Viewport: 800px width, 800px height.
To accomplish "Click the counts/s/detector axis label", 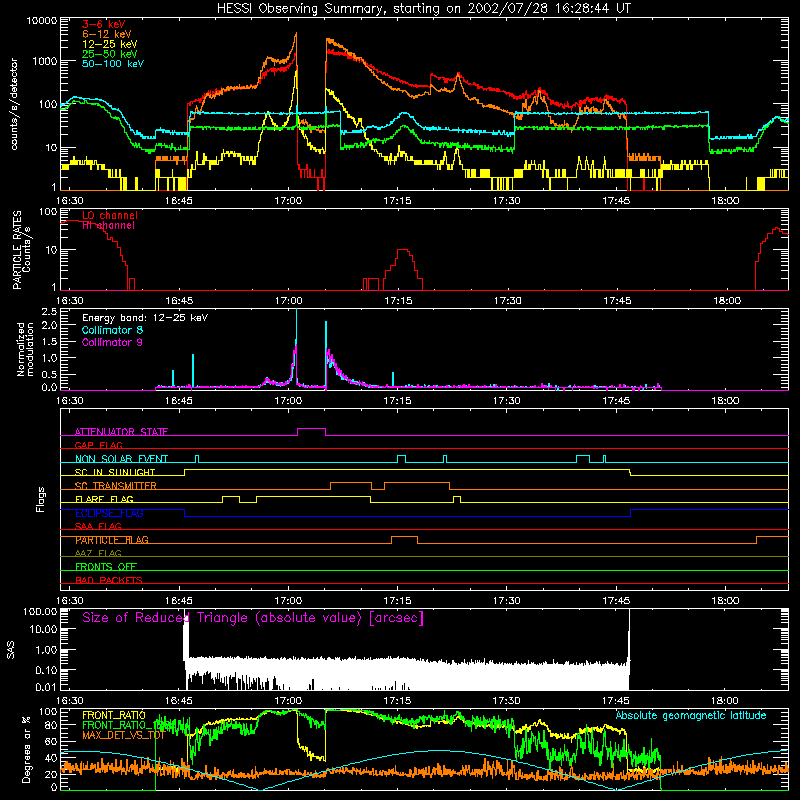I will [14, 104].
